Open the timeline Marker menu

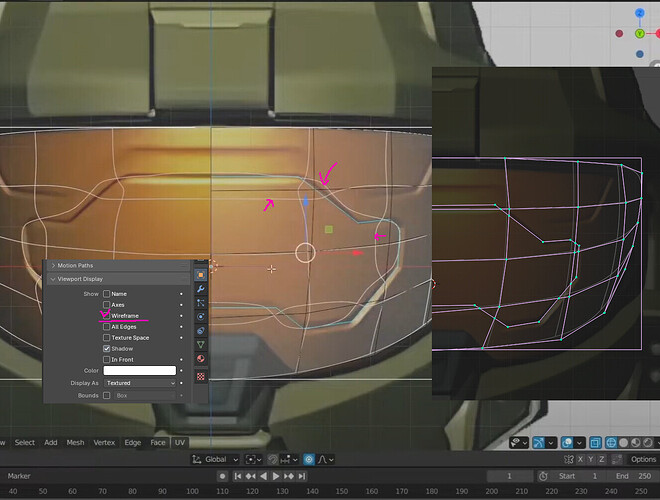click(x=19, y=476)
